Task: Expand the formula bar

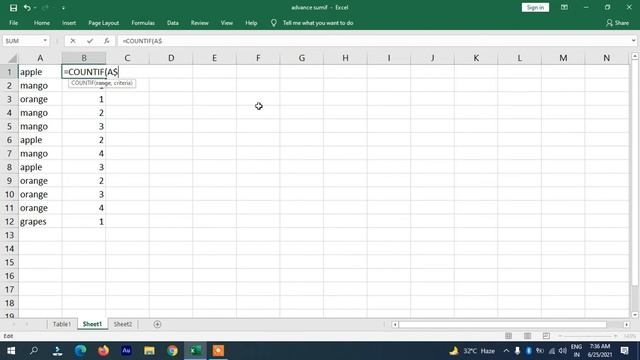Action: click(633, 40)
